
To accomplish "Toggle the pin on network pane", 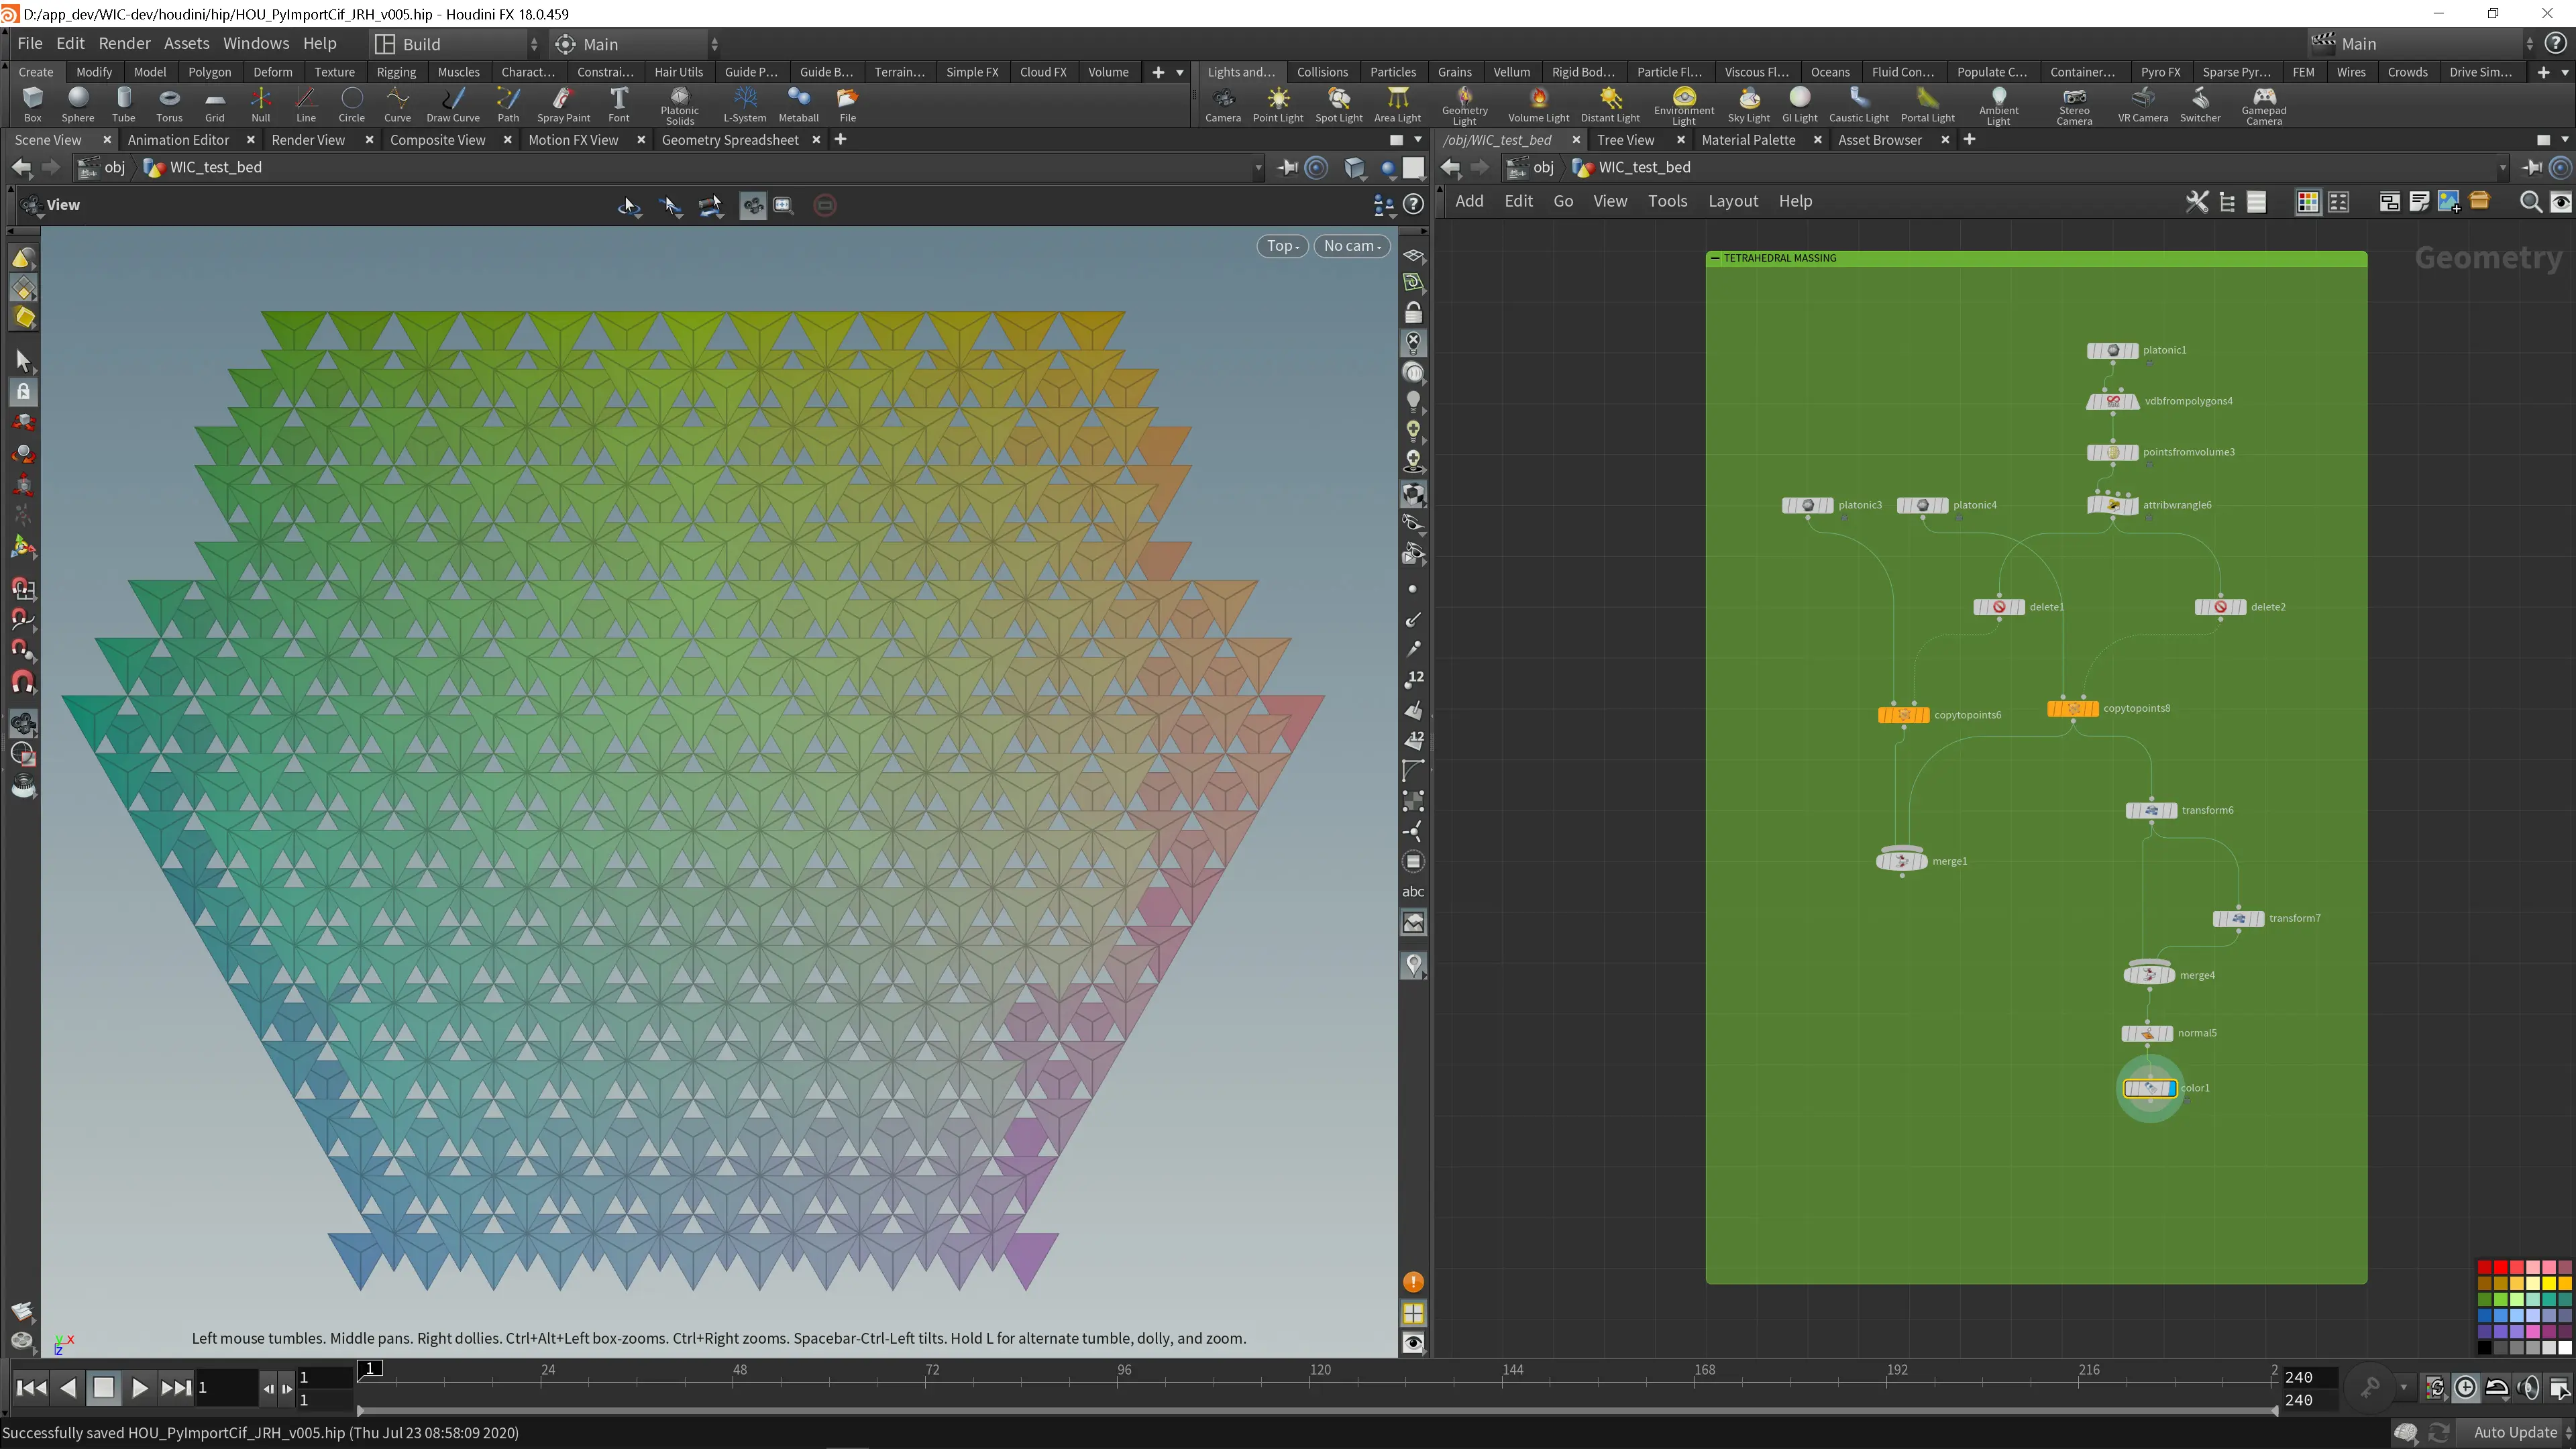I will (2532, 167).
